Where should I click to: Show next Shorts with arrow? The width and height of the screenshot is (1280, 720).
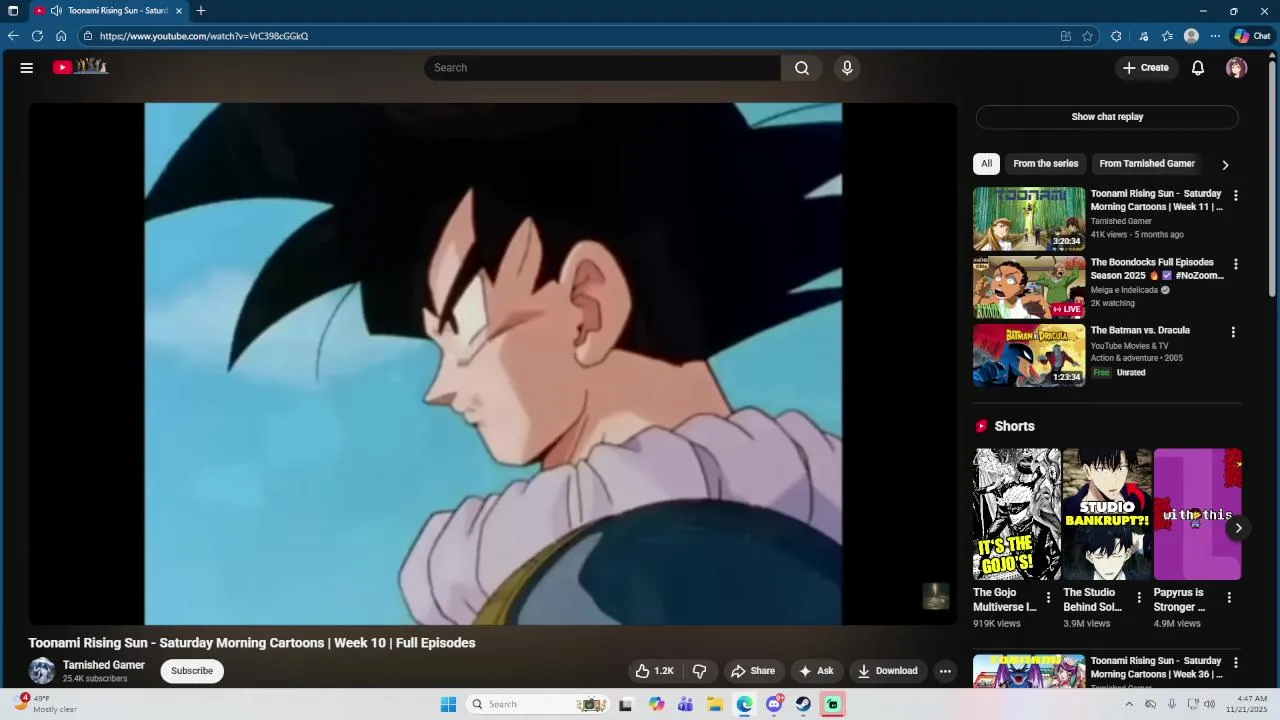click(1238, 528)
